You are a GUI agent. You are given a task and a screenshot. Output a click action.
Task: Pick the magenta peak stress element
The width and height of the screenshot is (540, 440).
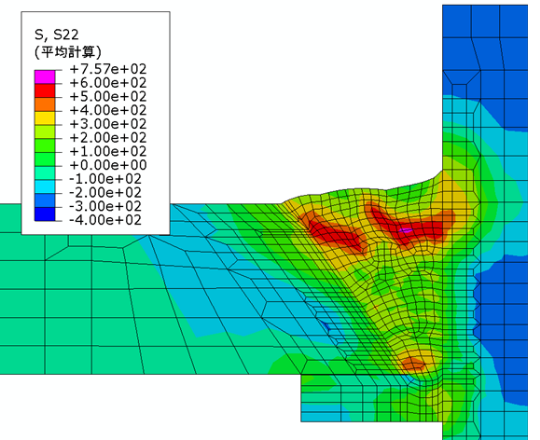click(406, 230)
